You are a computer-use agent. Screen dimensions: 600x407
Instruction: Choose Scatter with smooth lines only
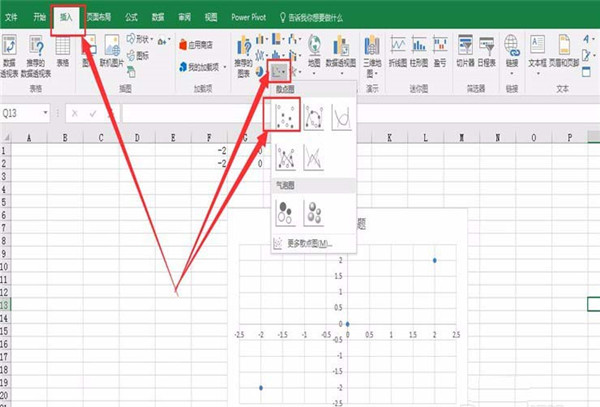pyautogui.click(x=341, y=116)
